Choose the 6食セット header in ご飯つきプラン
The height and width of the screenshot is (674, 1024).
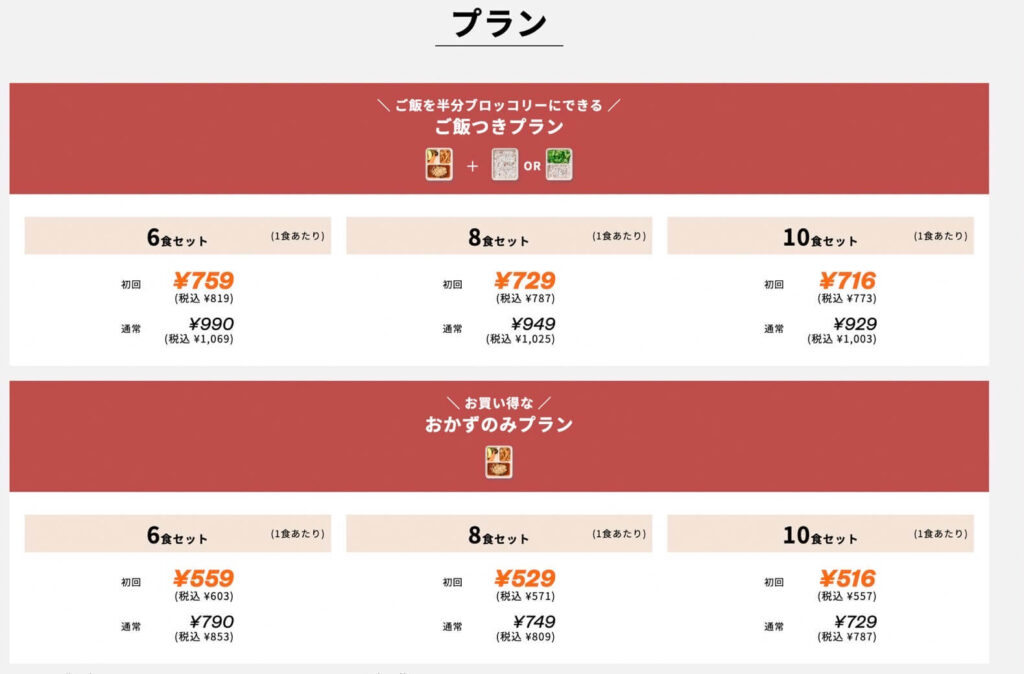pos(177,238)
